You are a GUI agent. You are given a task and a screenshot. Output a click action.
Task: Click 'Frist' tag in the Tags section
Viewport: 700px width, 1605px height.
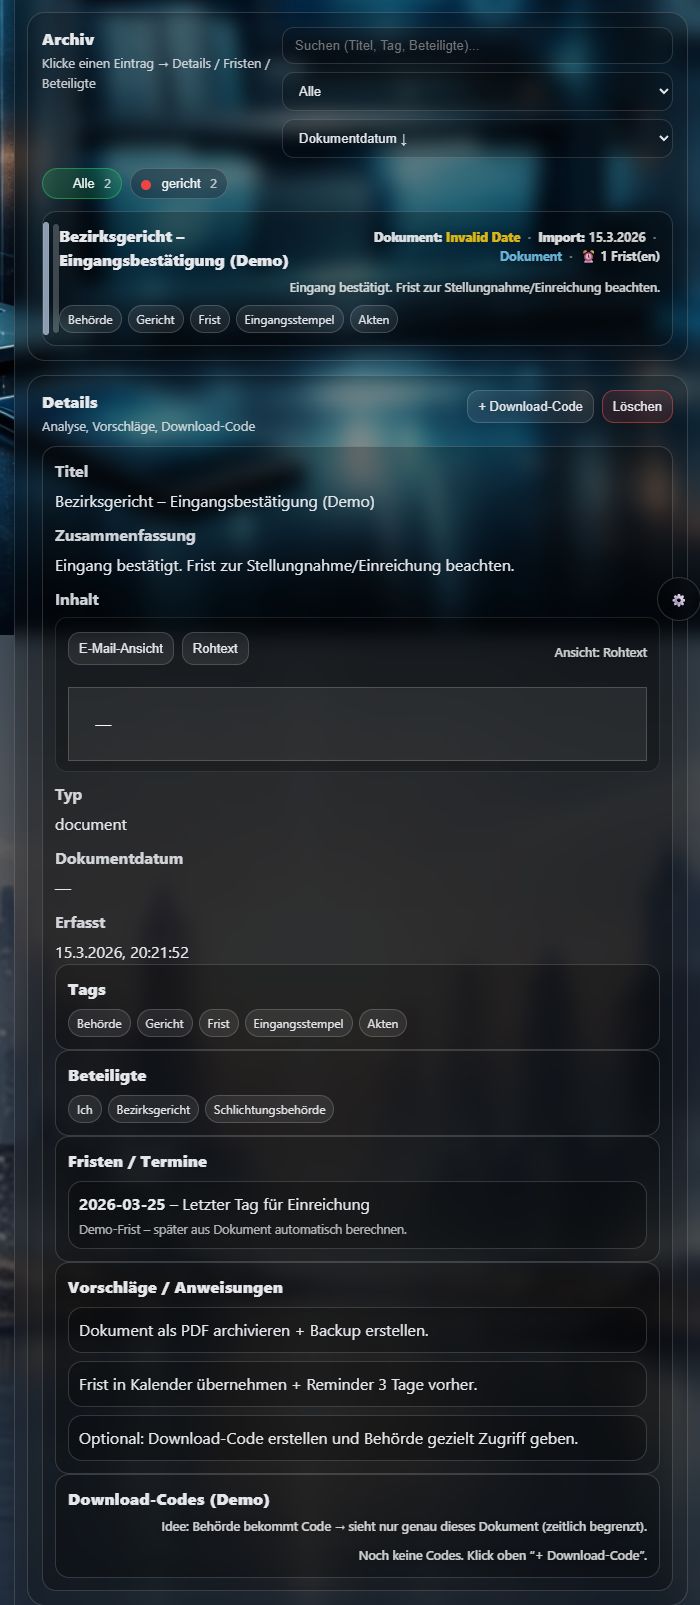tap(219, 1024)
